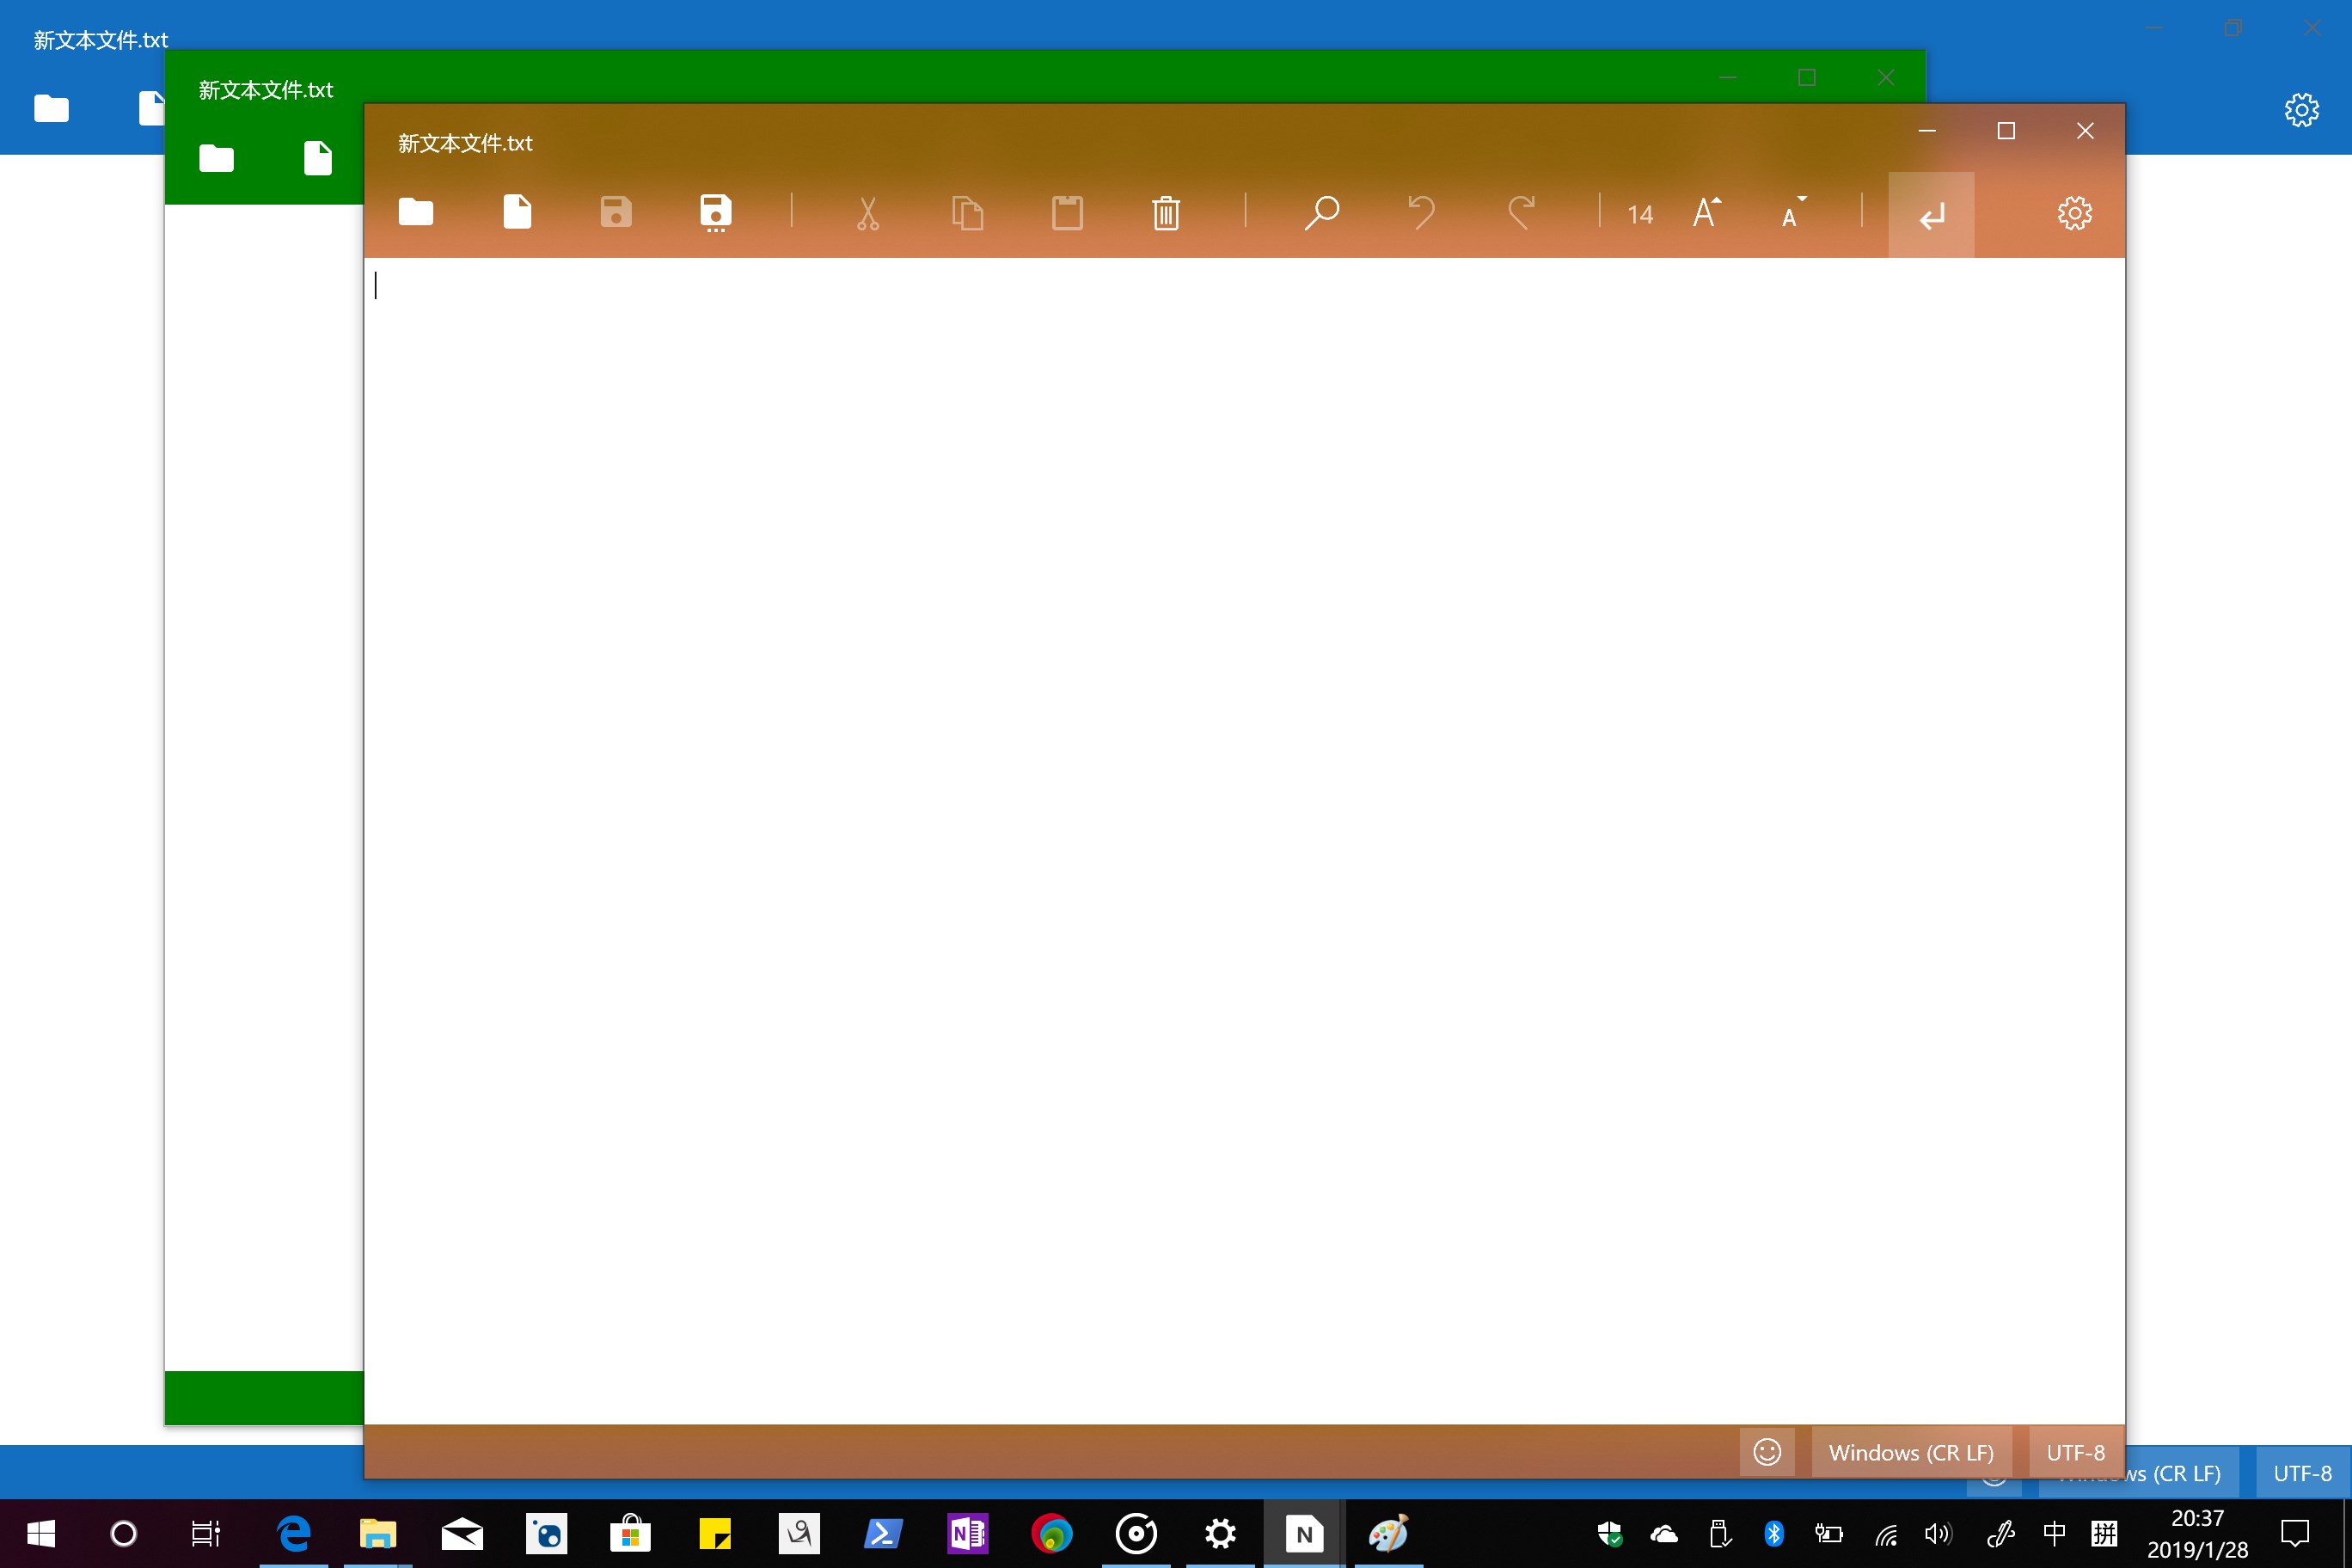Open folder icon in green window
The image size is (2352, 1568).
click(x=216, y=159)
